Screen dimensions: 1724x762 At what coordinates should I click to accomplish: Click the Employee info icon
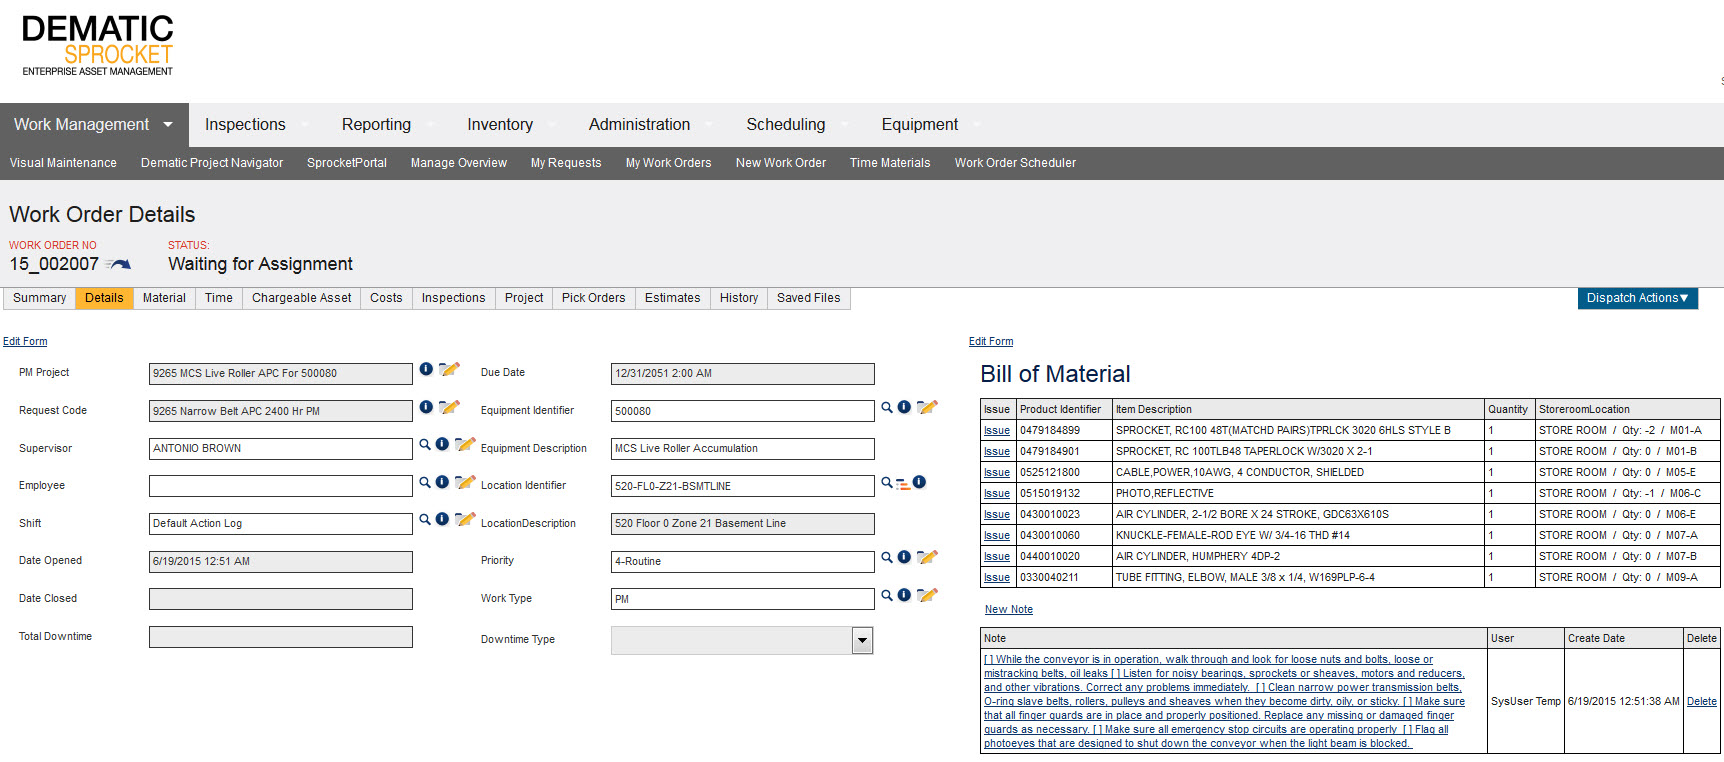point(442,482)
